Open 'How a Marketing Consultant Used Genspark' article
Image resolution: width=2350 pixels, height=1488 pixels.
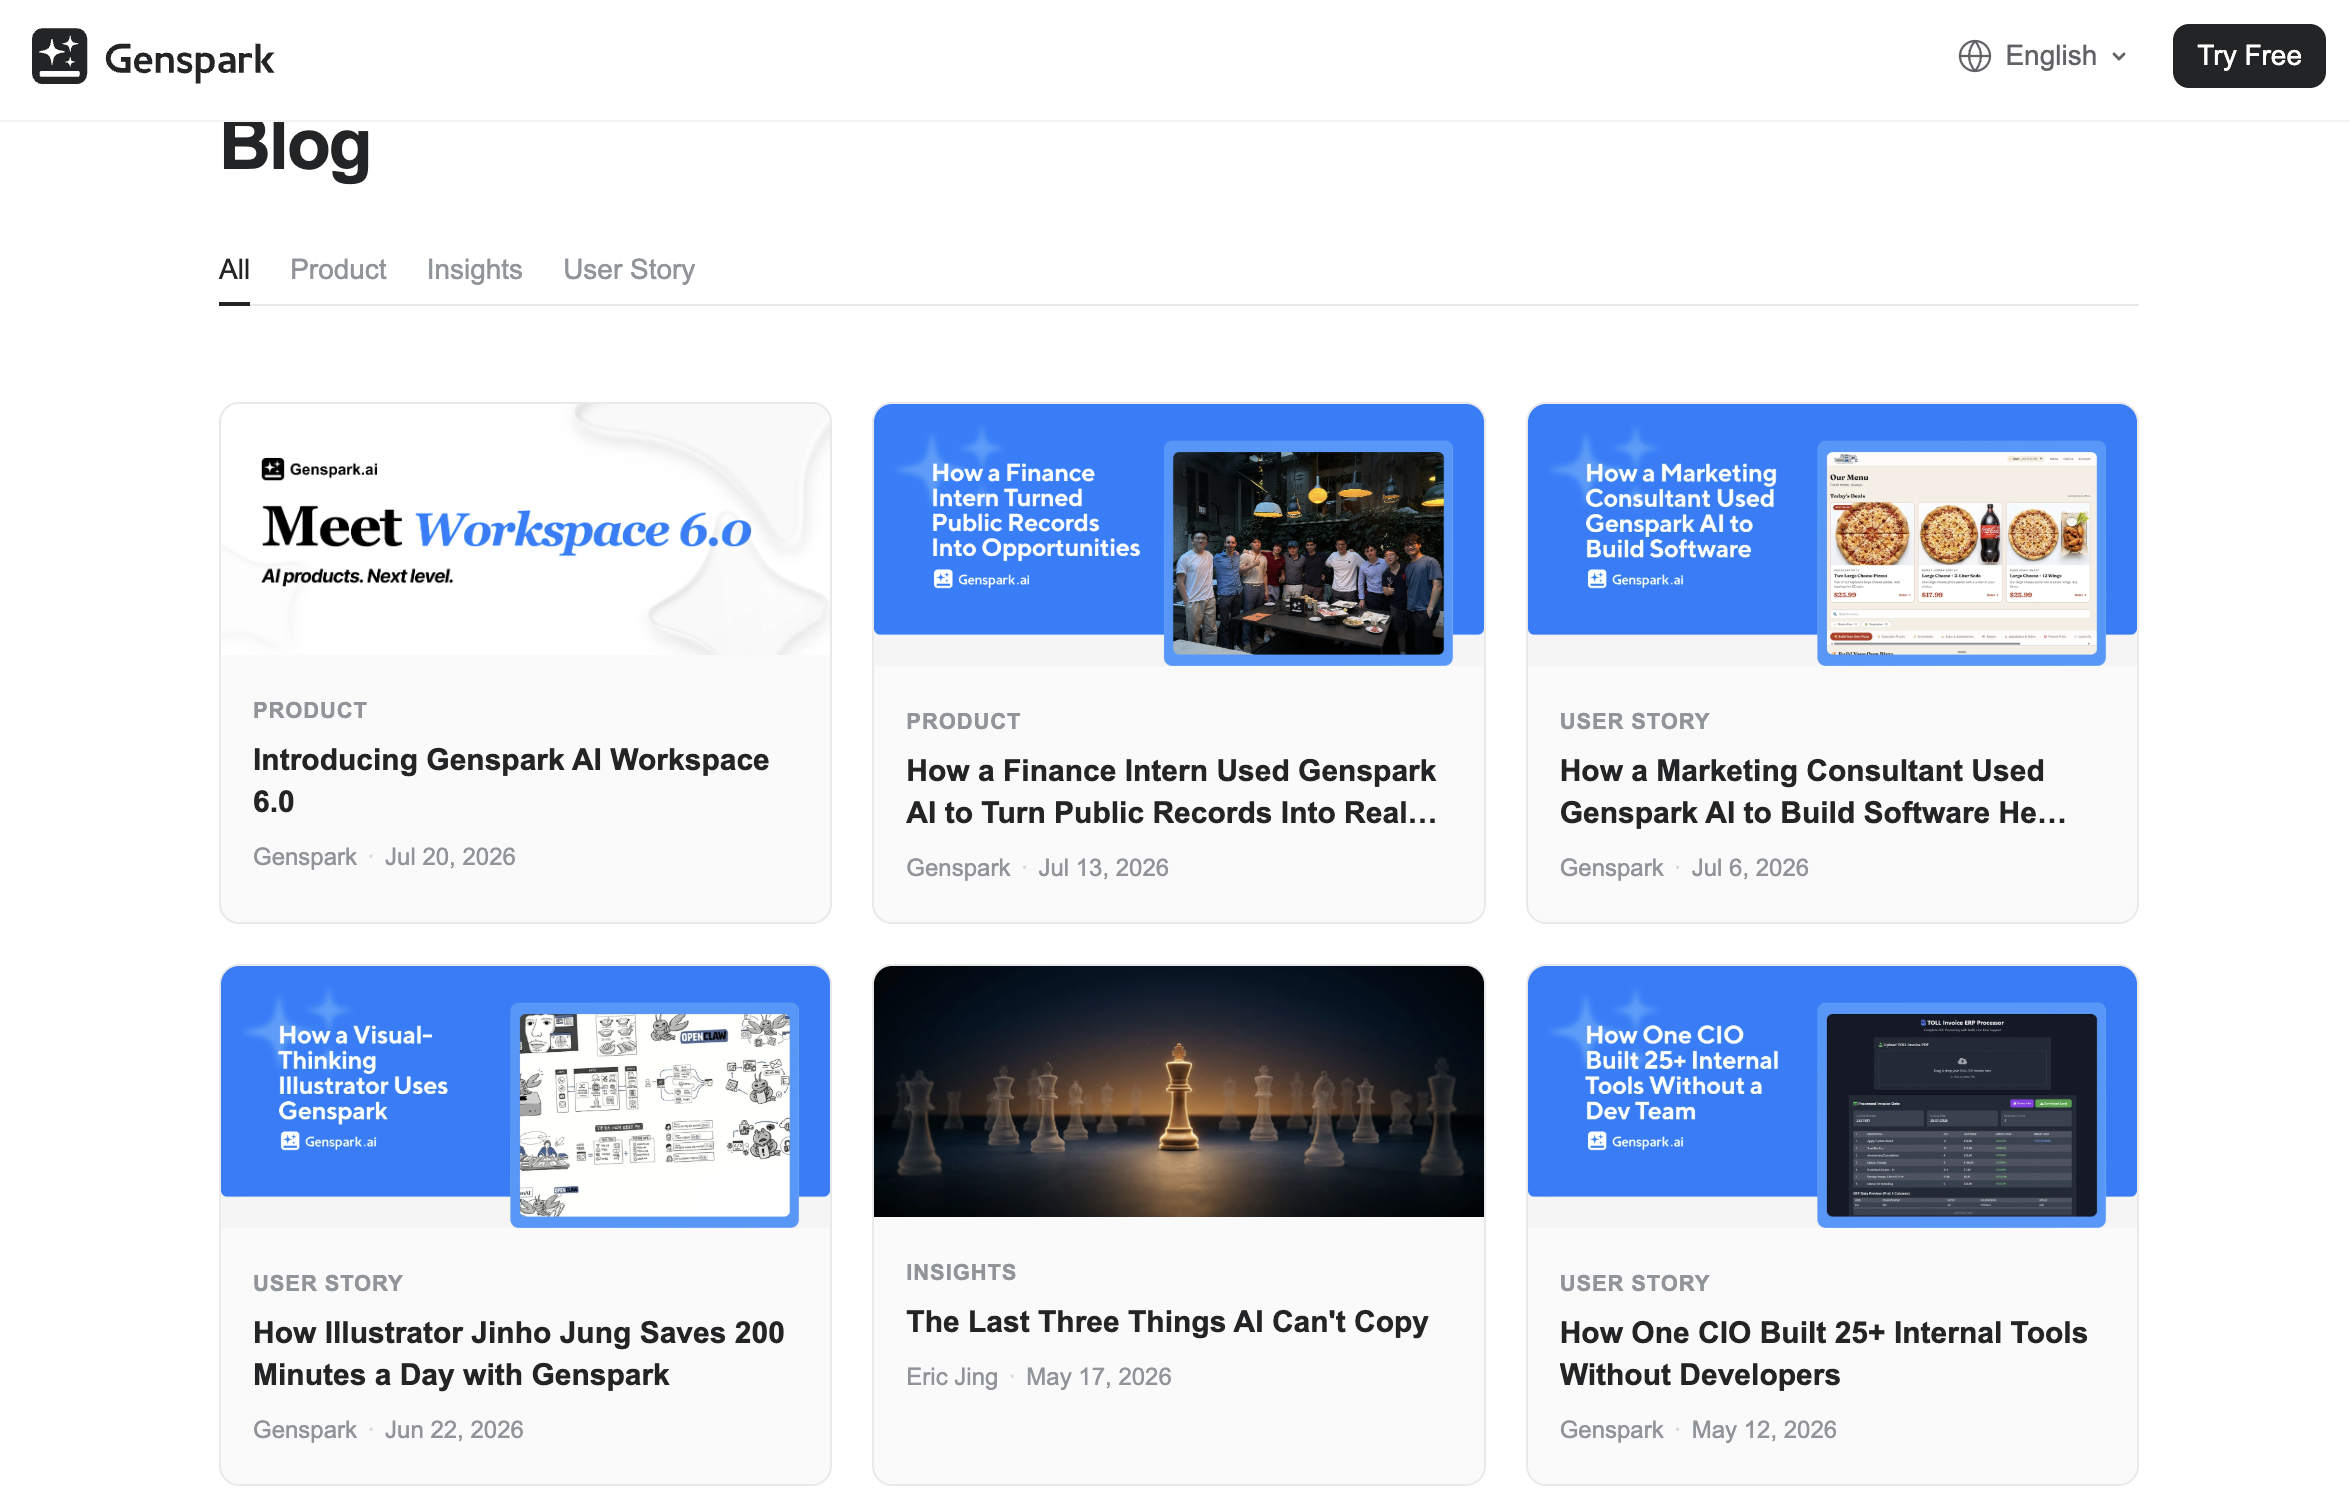pos(1813,791)
